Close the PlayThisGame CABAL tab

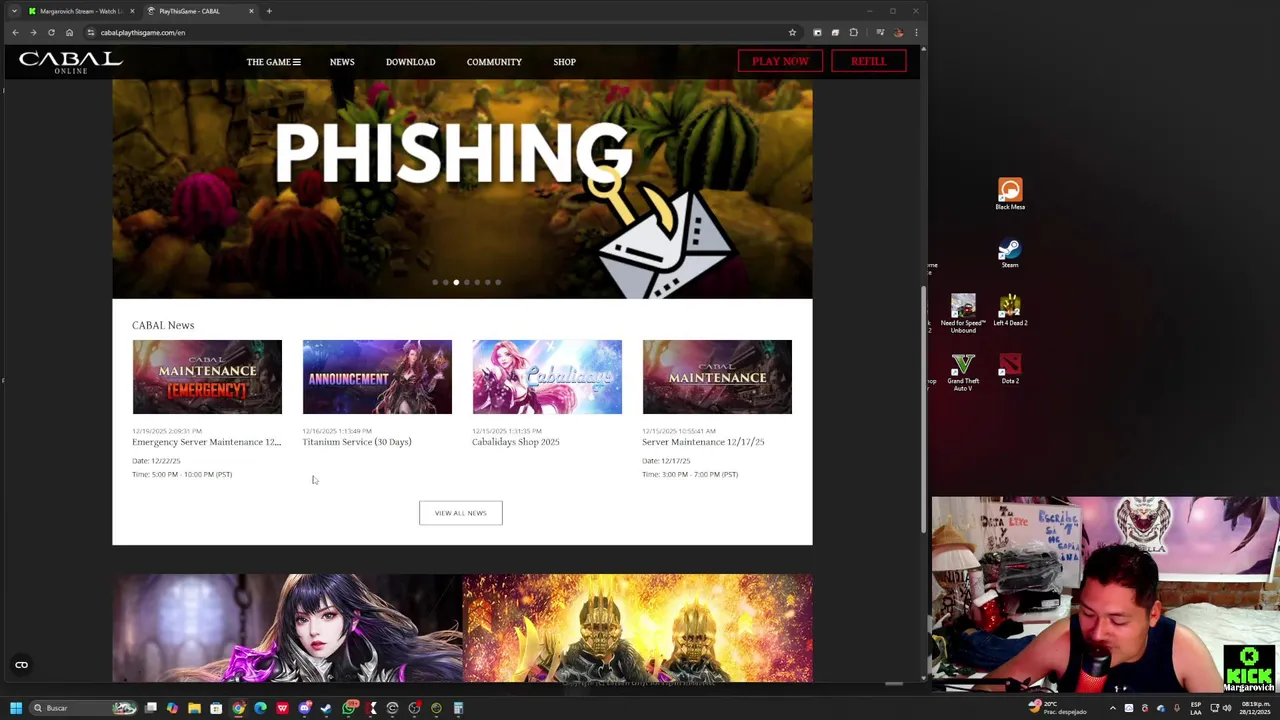pyautogui.click(x=251, y=11)
